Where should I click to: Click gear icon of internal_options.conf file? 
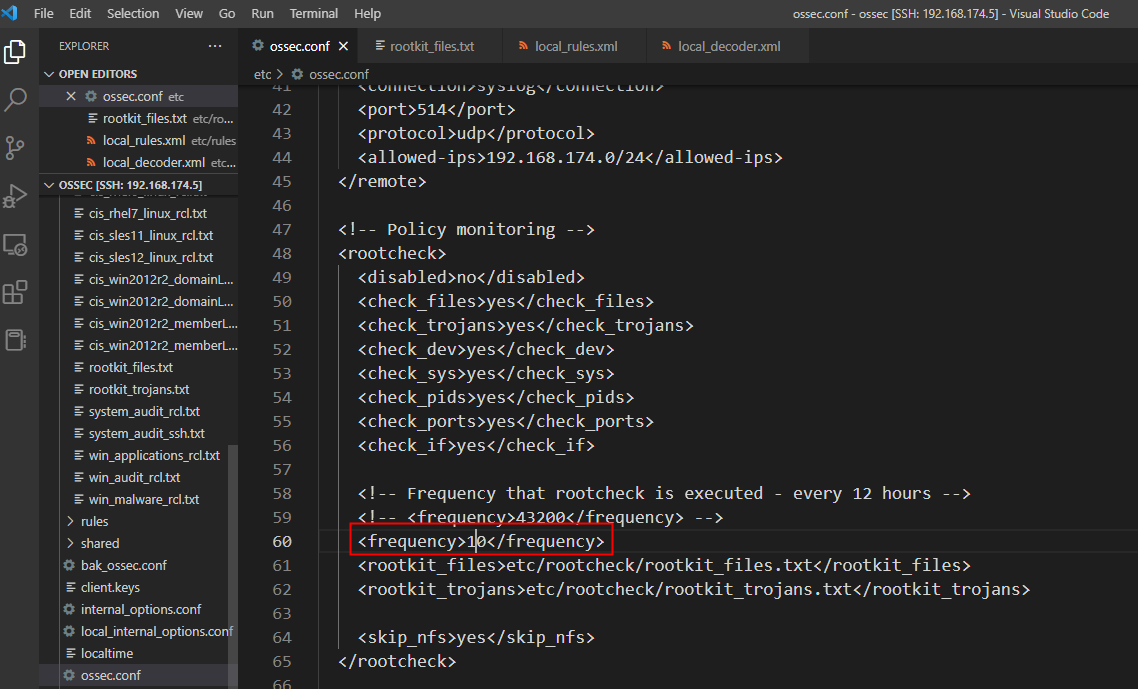[x=69, y=609]
